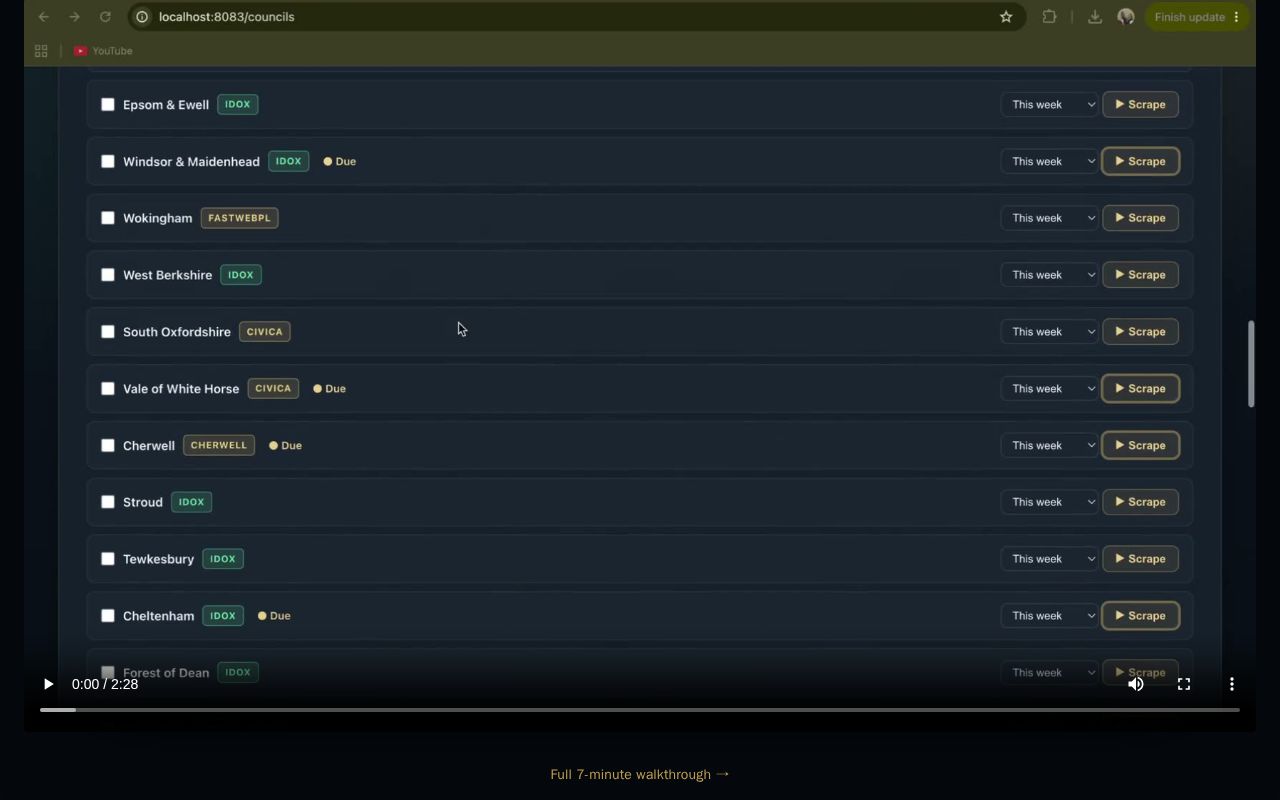Reload the page in the browser
The image size is (1280, 800).
(x=105, y=17)
